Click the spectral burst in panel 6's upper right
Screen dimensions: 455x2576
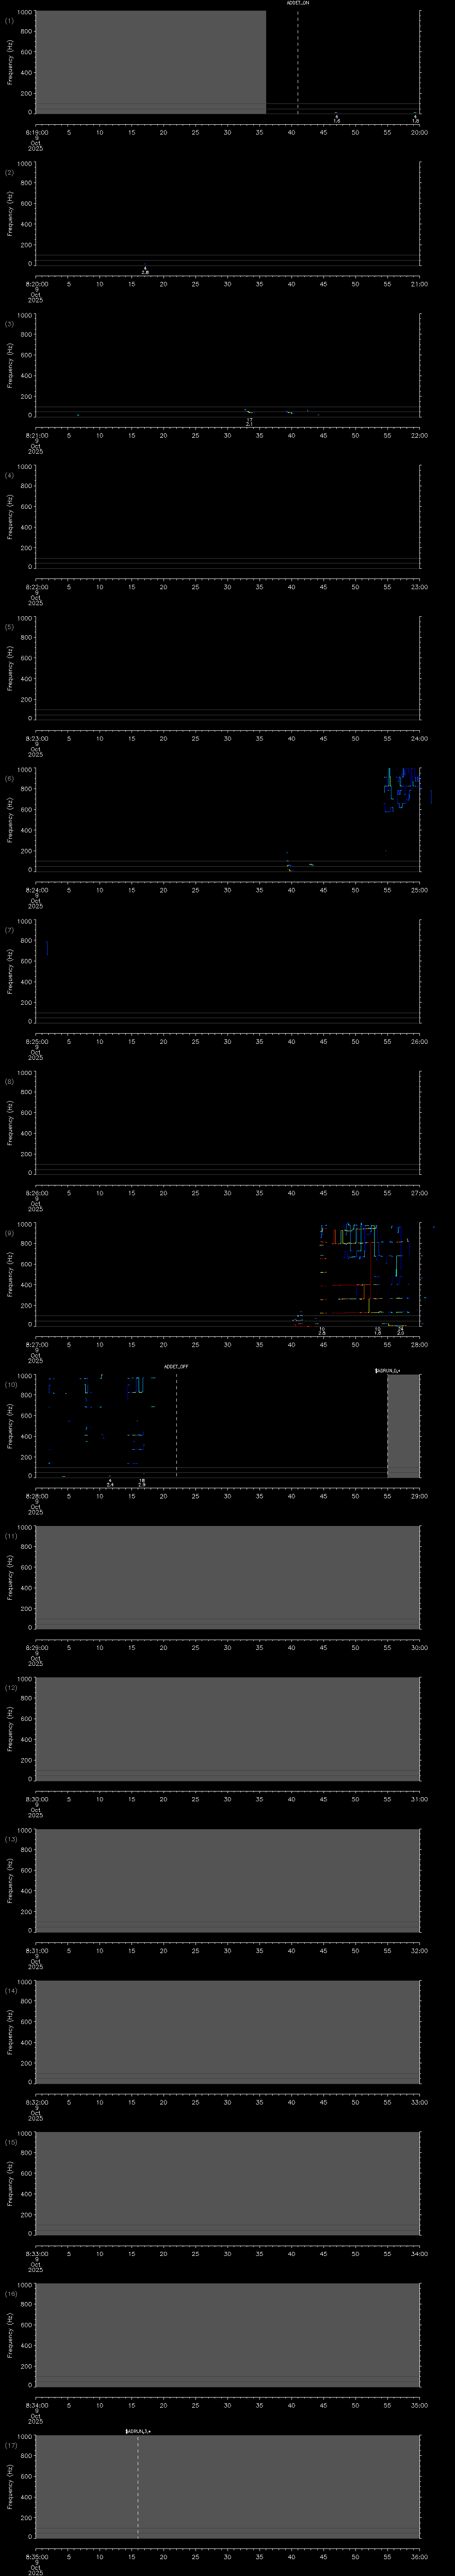(402, 789)
